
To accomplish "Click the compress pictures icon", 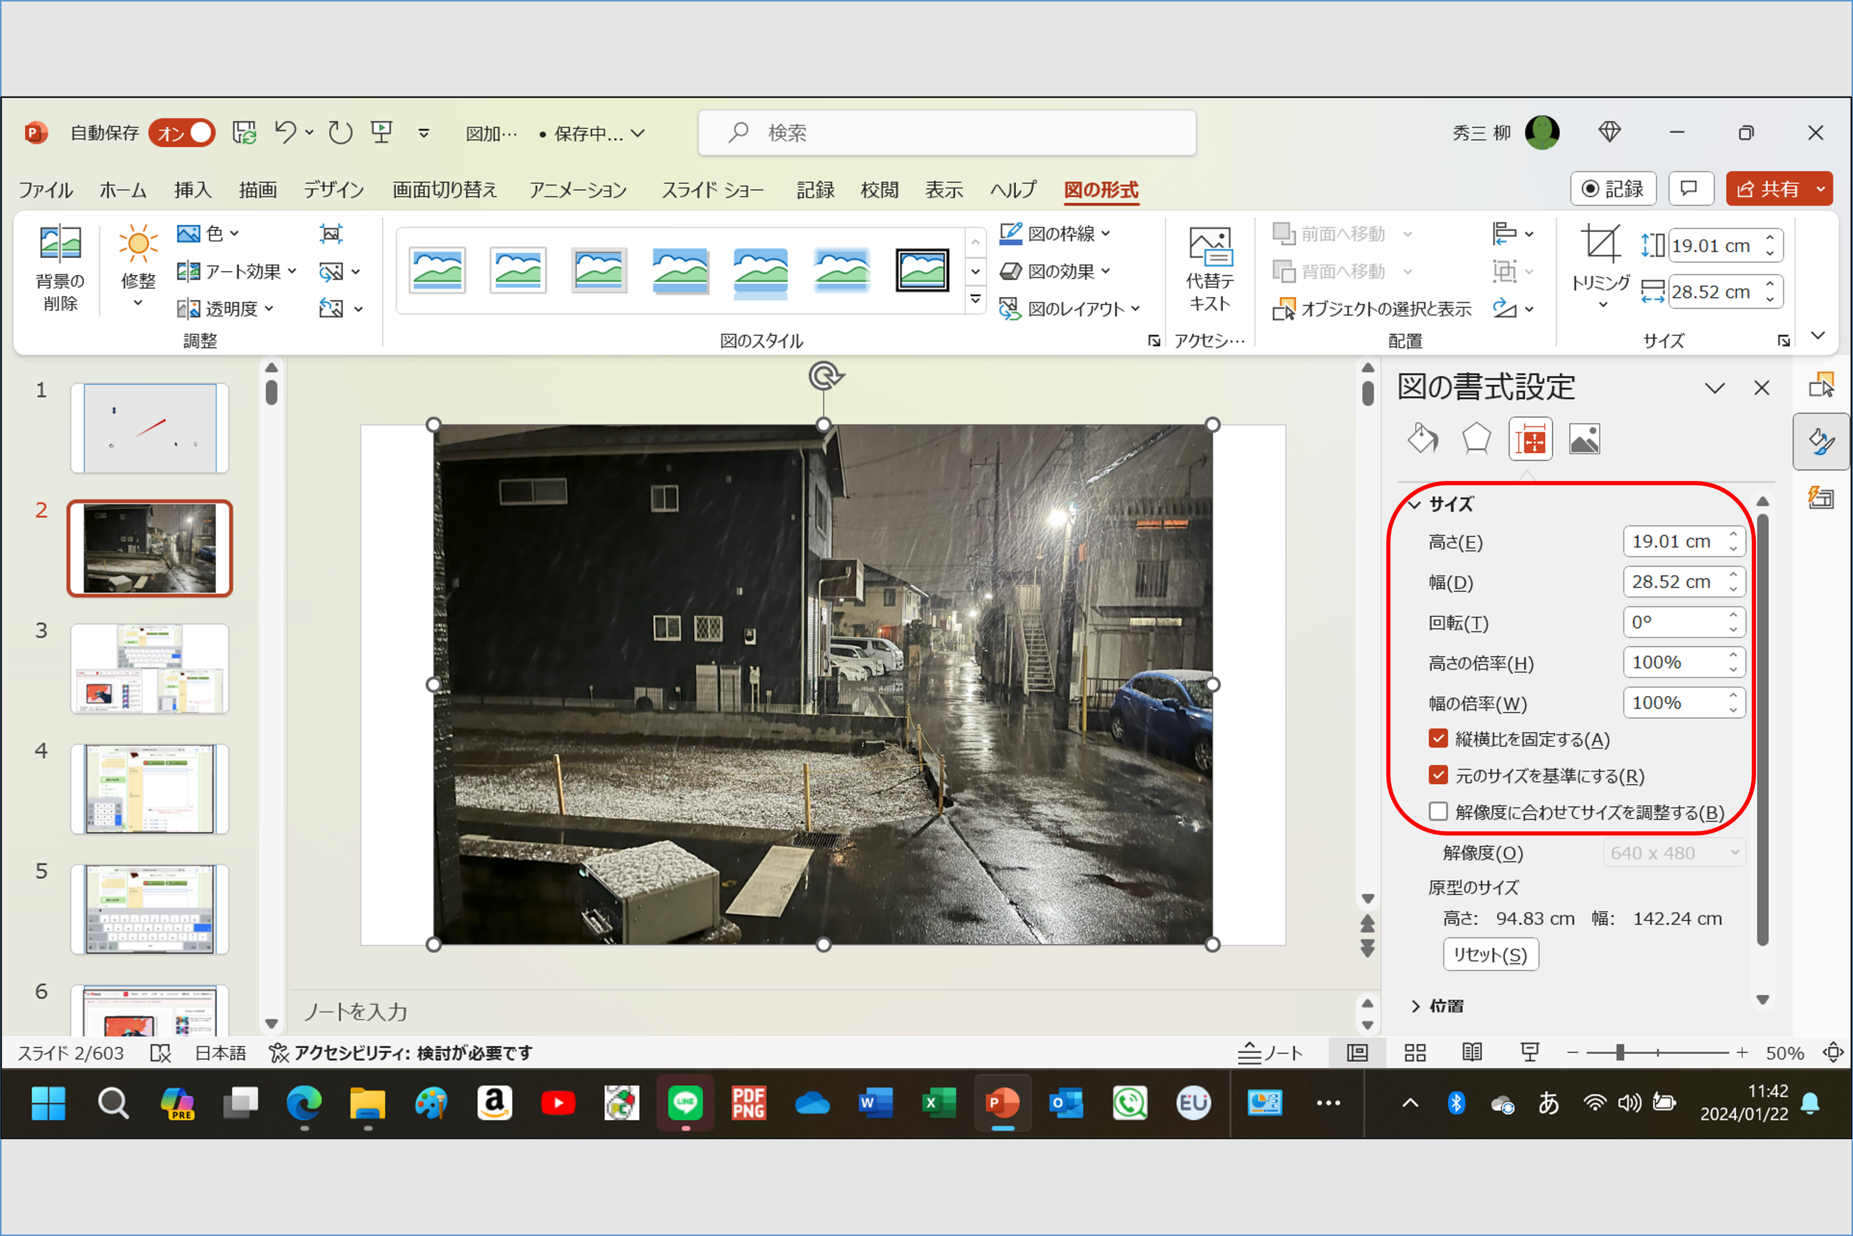I will tap(331, 234).
